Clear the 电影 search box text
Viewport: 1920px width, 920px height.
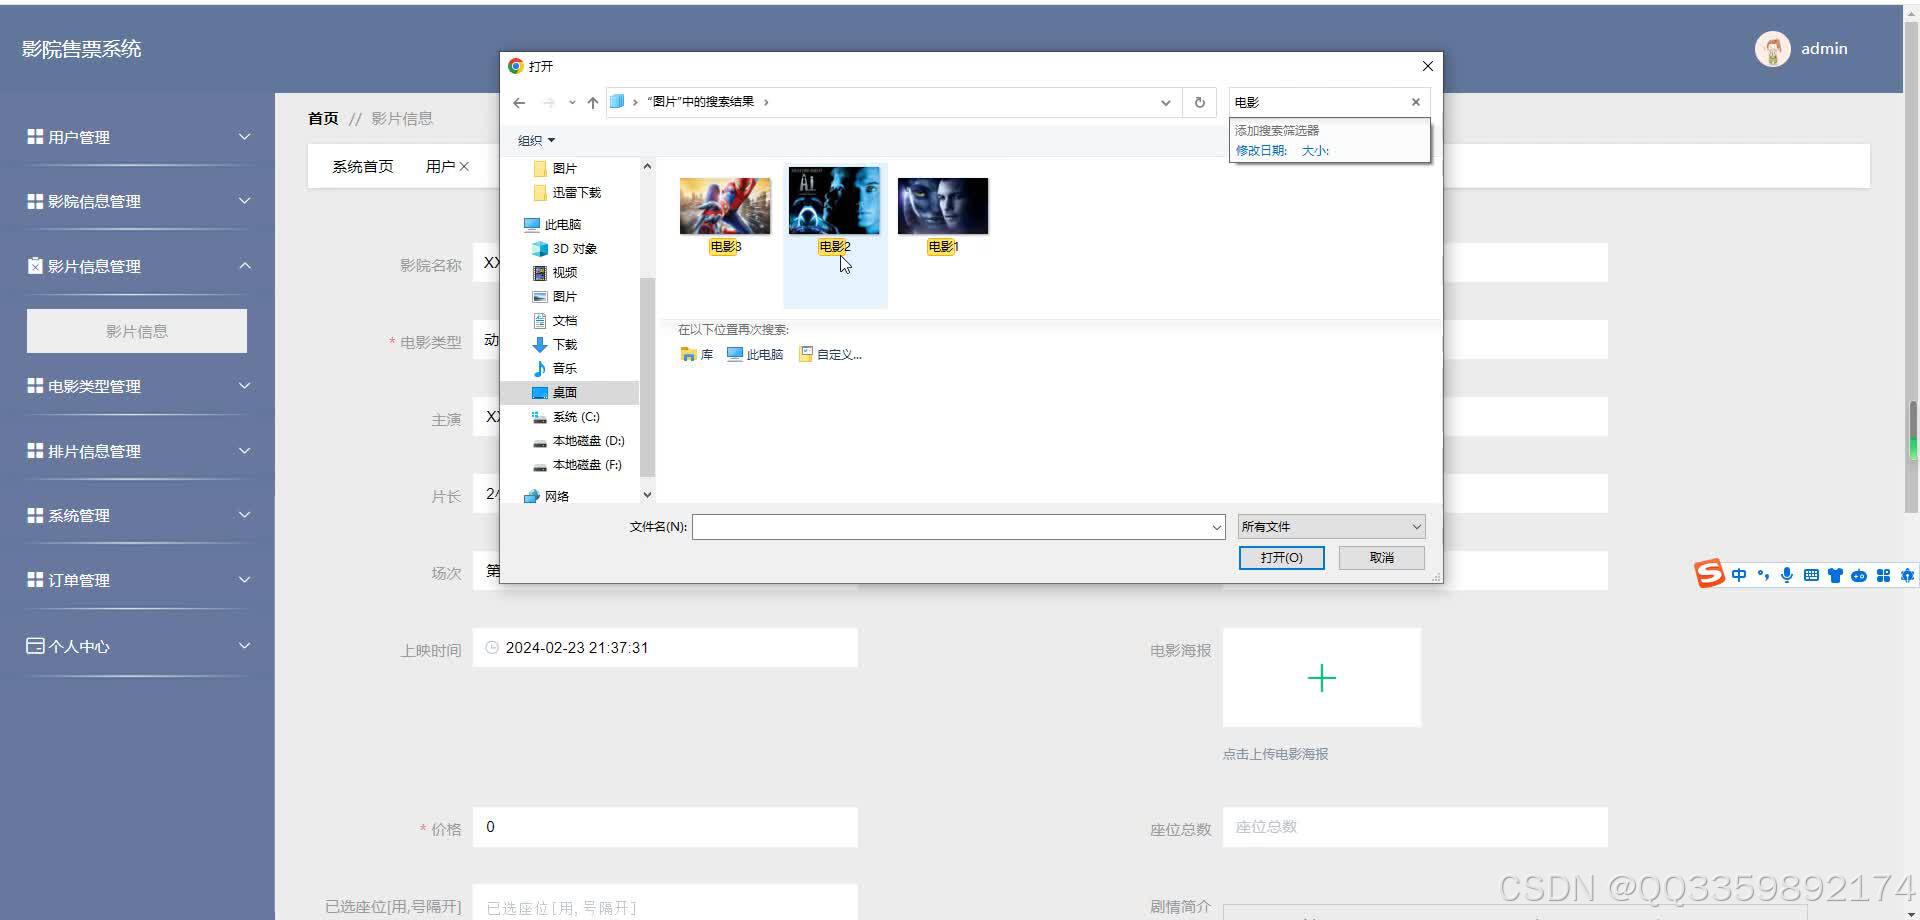pyautogui.click(x=1416, y=102)
